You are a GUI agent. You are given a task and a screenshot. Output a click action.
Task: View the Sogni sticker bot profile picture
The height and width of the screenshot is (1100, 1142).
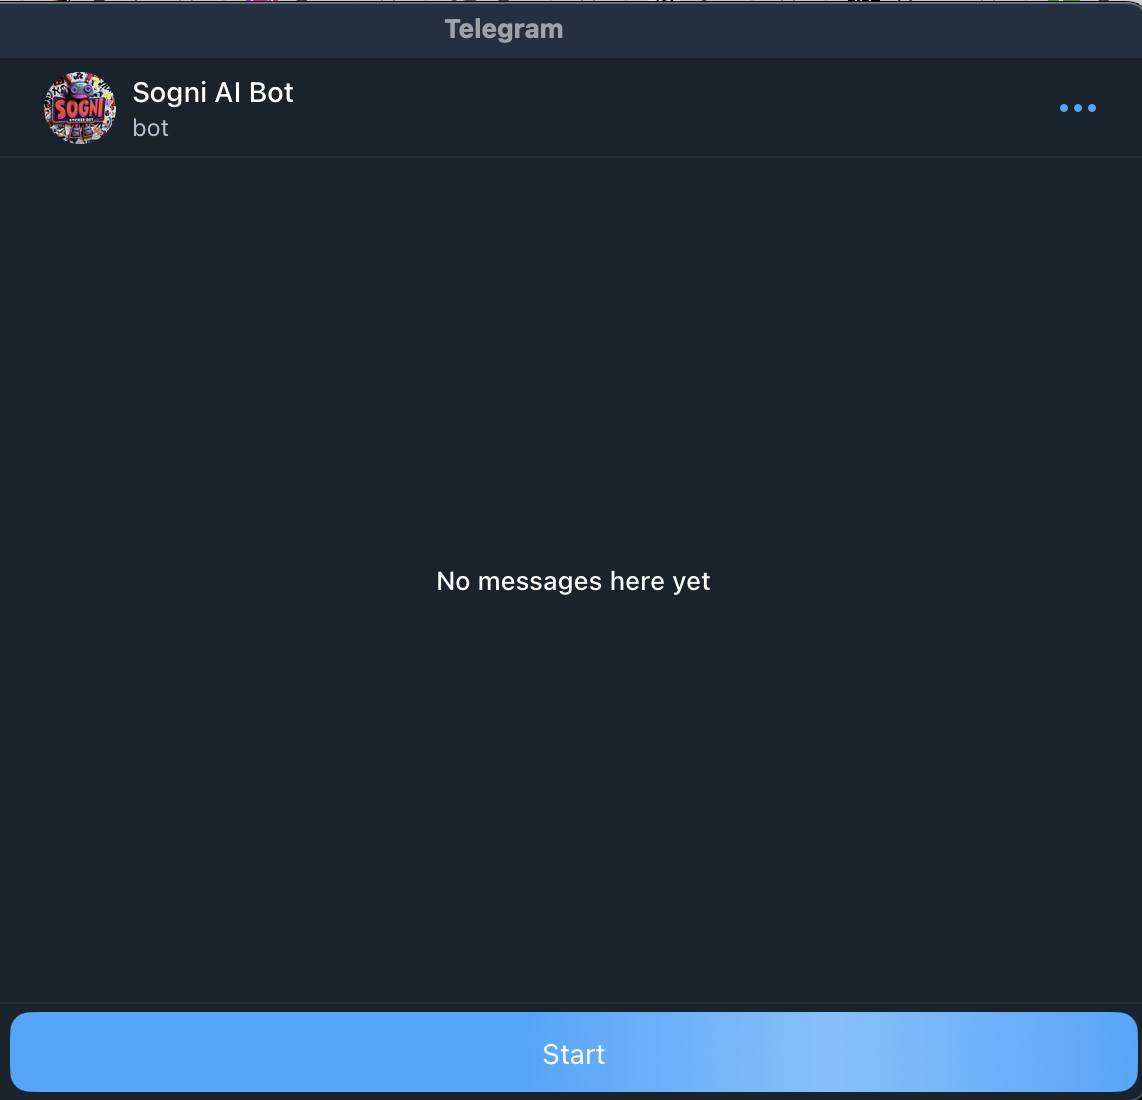[79, 108]
